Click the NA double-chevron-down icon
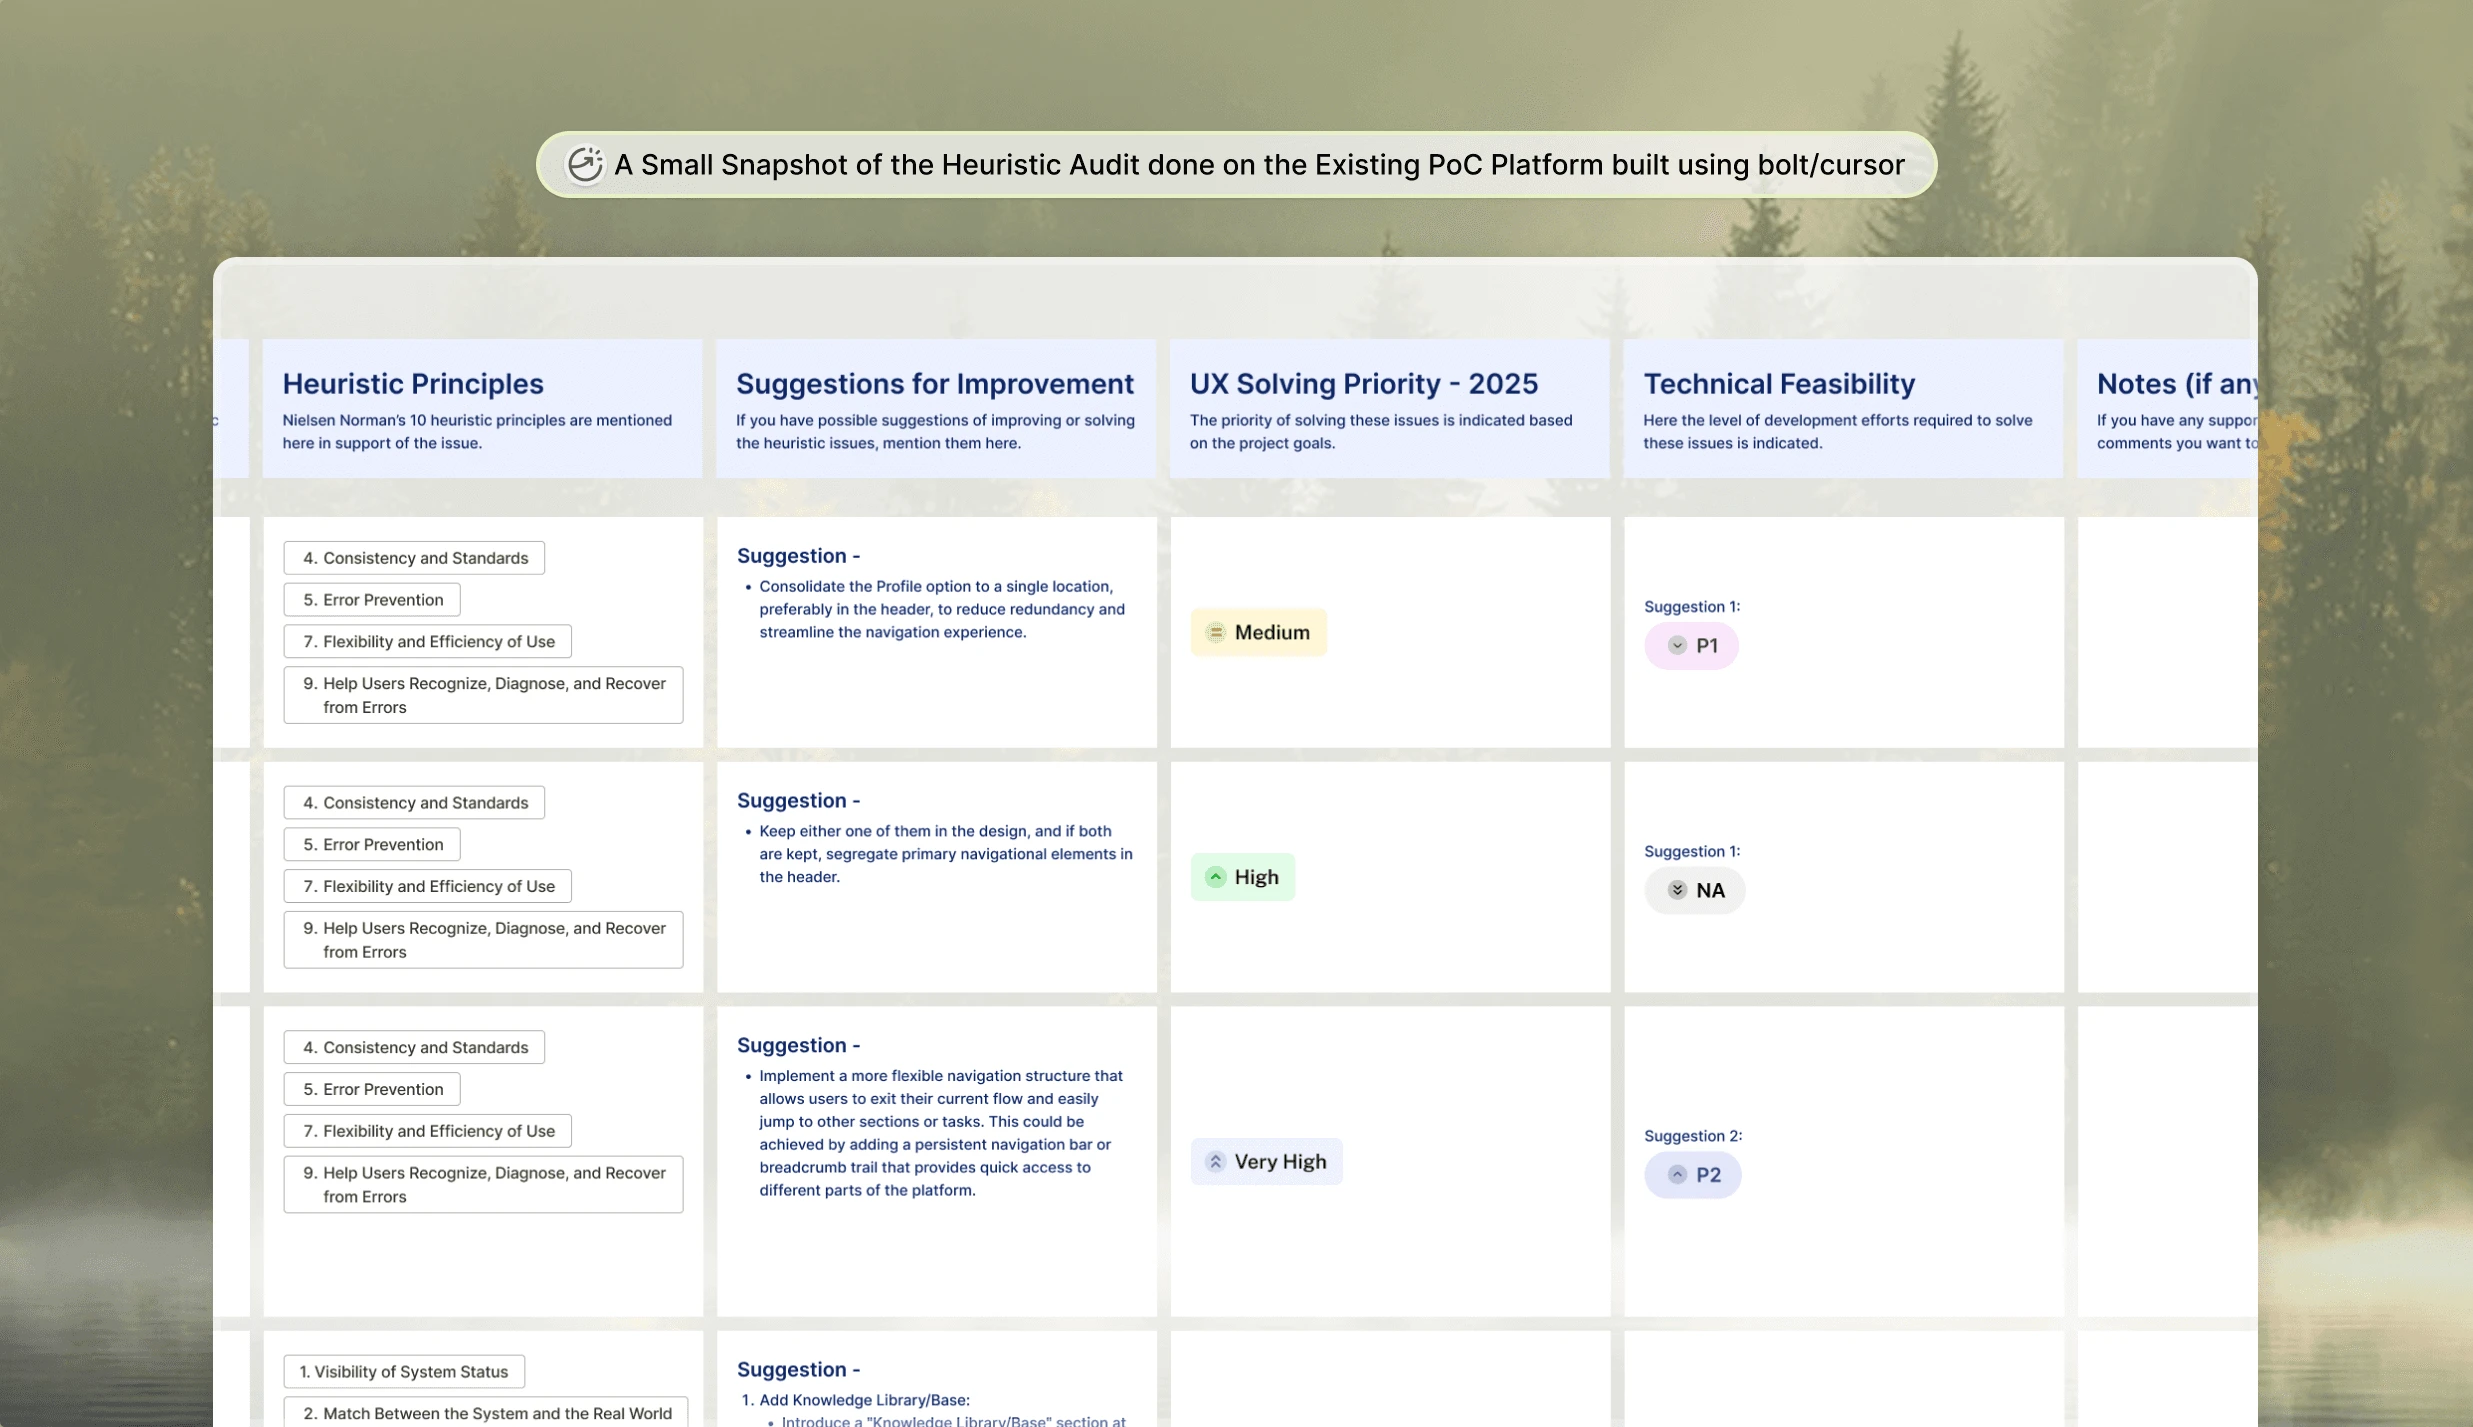This screenshot has height=1427, width=2473. tap(1677, 890)
